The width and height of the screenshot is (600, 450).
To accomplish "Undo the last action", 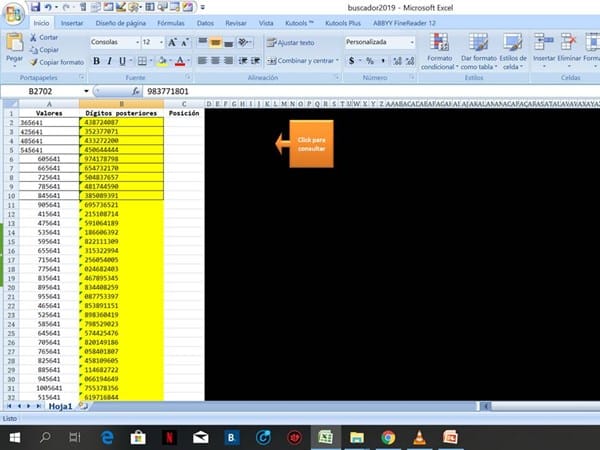I will click(x=48, y=7).
